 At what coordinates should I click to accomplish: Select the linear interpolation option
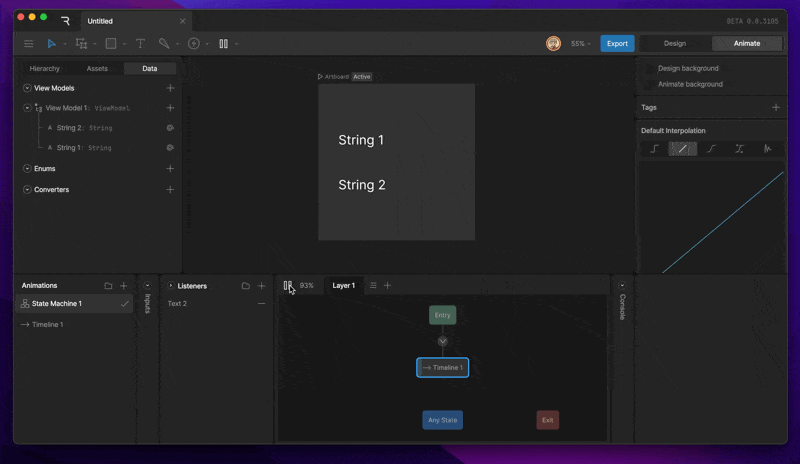pyautogui.click(x=683, y=149)
